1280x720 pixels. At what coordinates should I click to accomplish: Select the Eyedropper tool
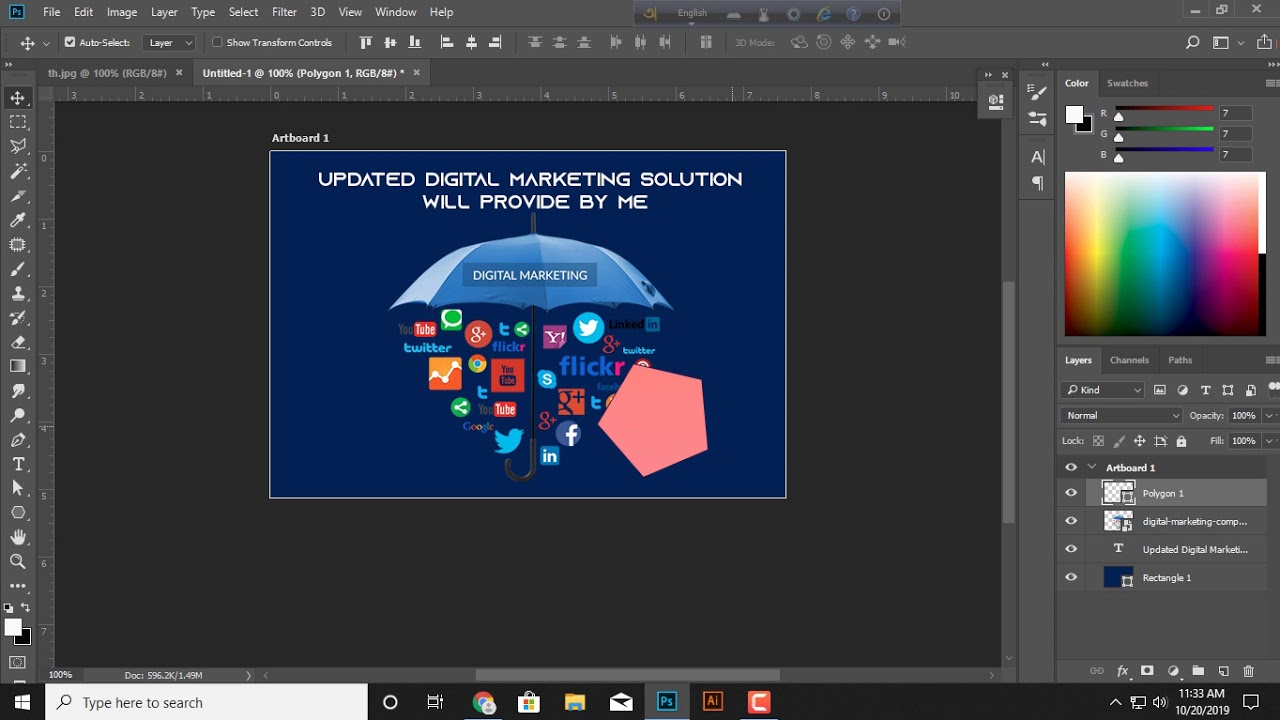pyautogui.click(x=18, y=220)
